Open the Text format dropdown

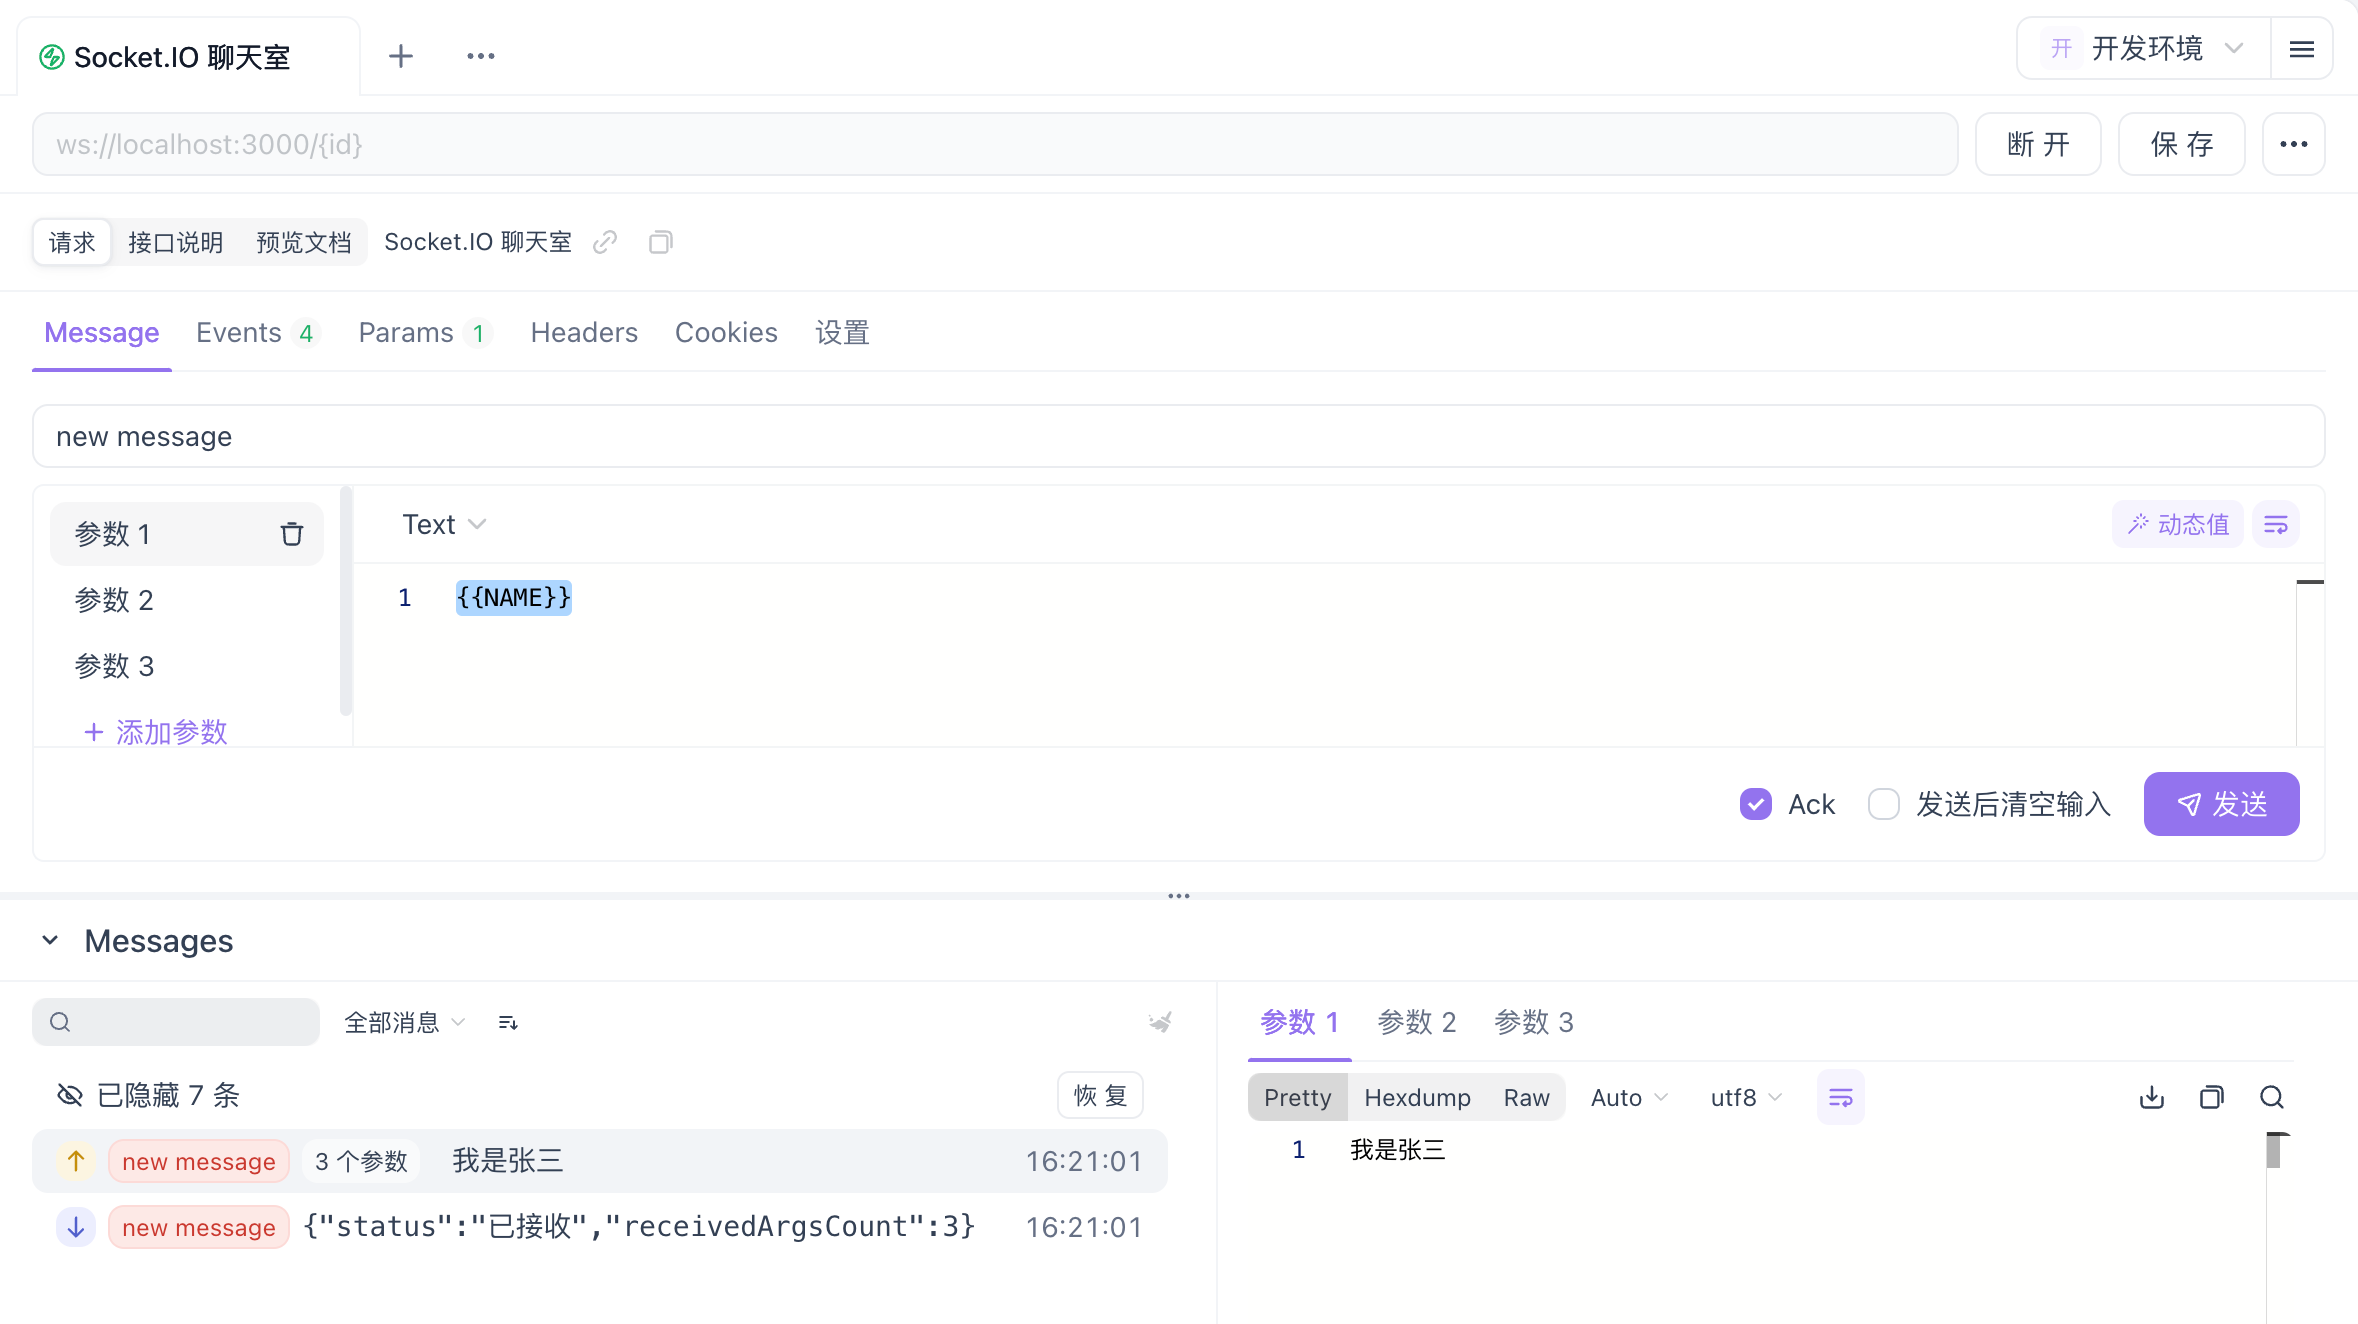[444, 525]
